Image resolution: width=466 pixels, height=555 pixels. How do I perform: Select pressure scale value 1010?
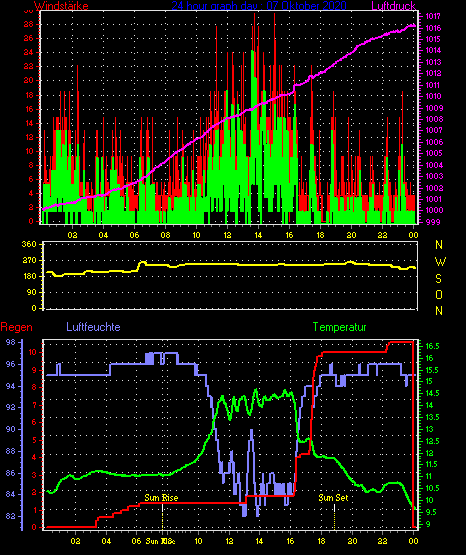coord(433,96)
